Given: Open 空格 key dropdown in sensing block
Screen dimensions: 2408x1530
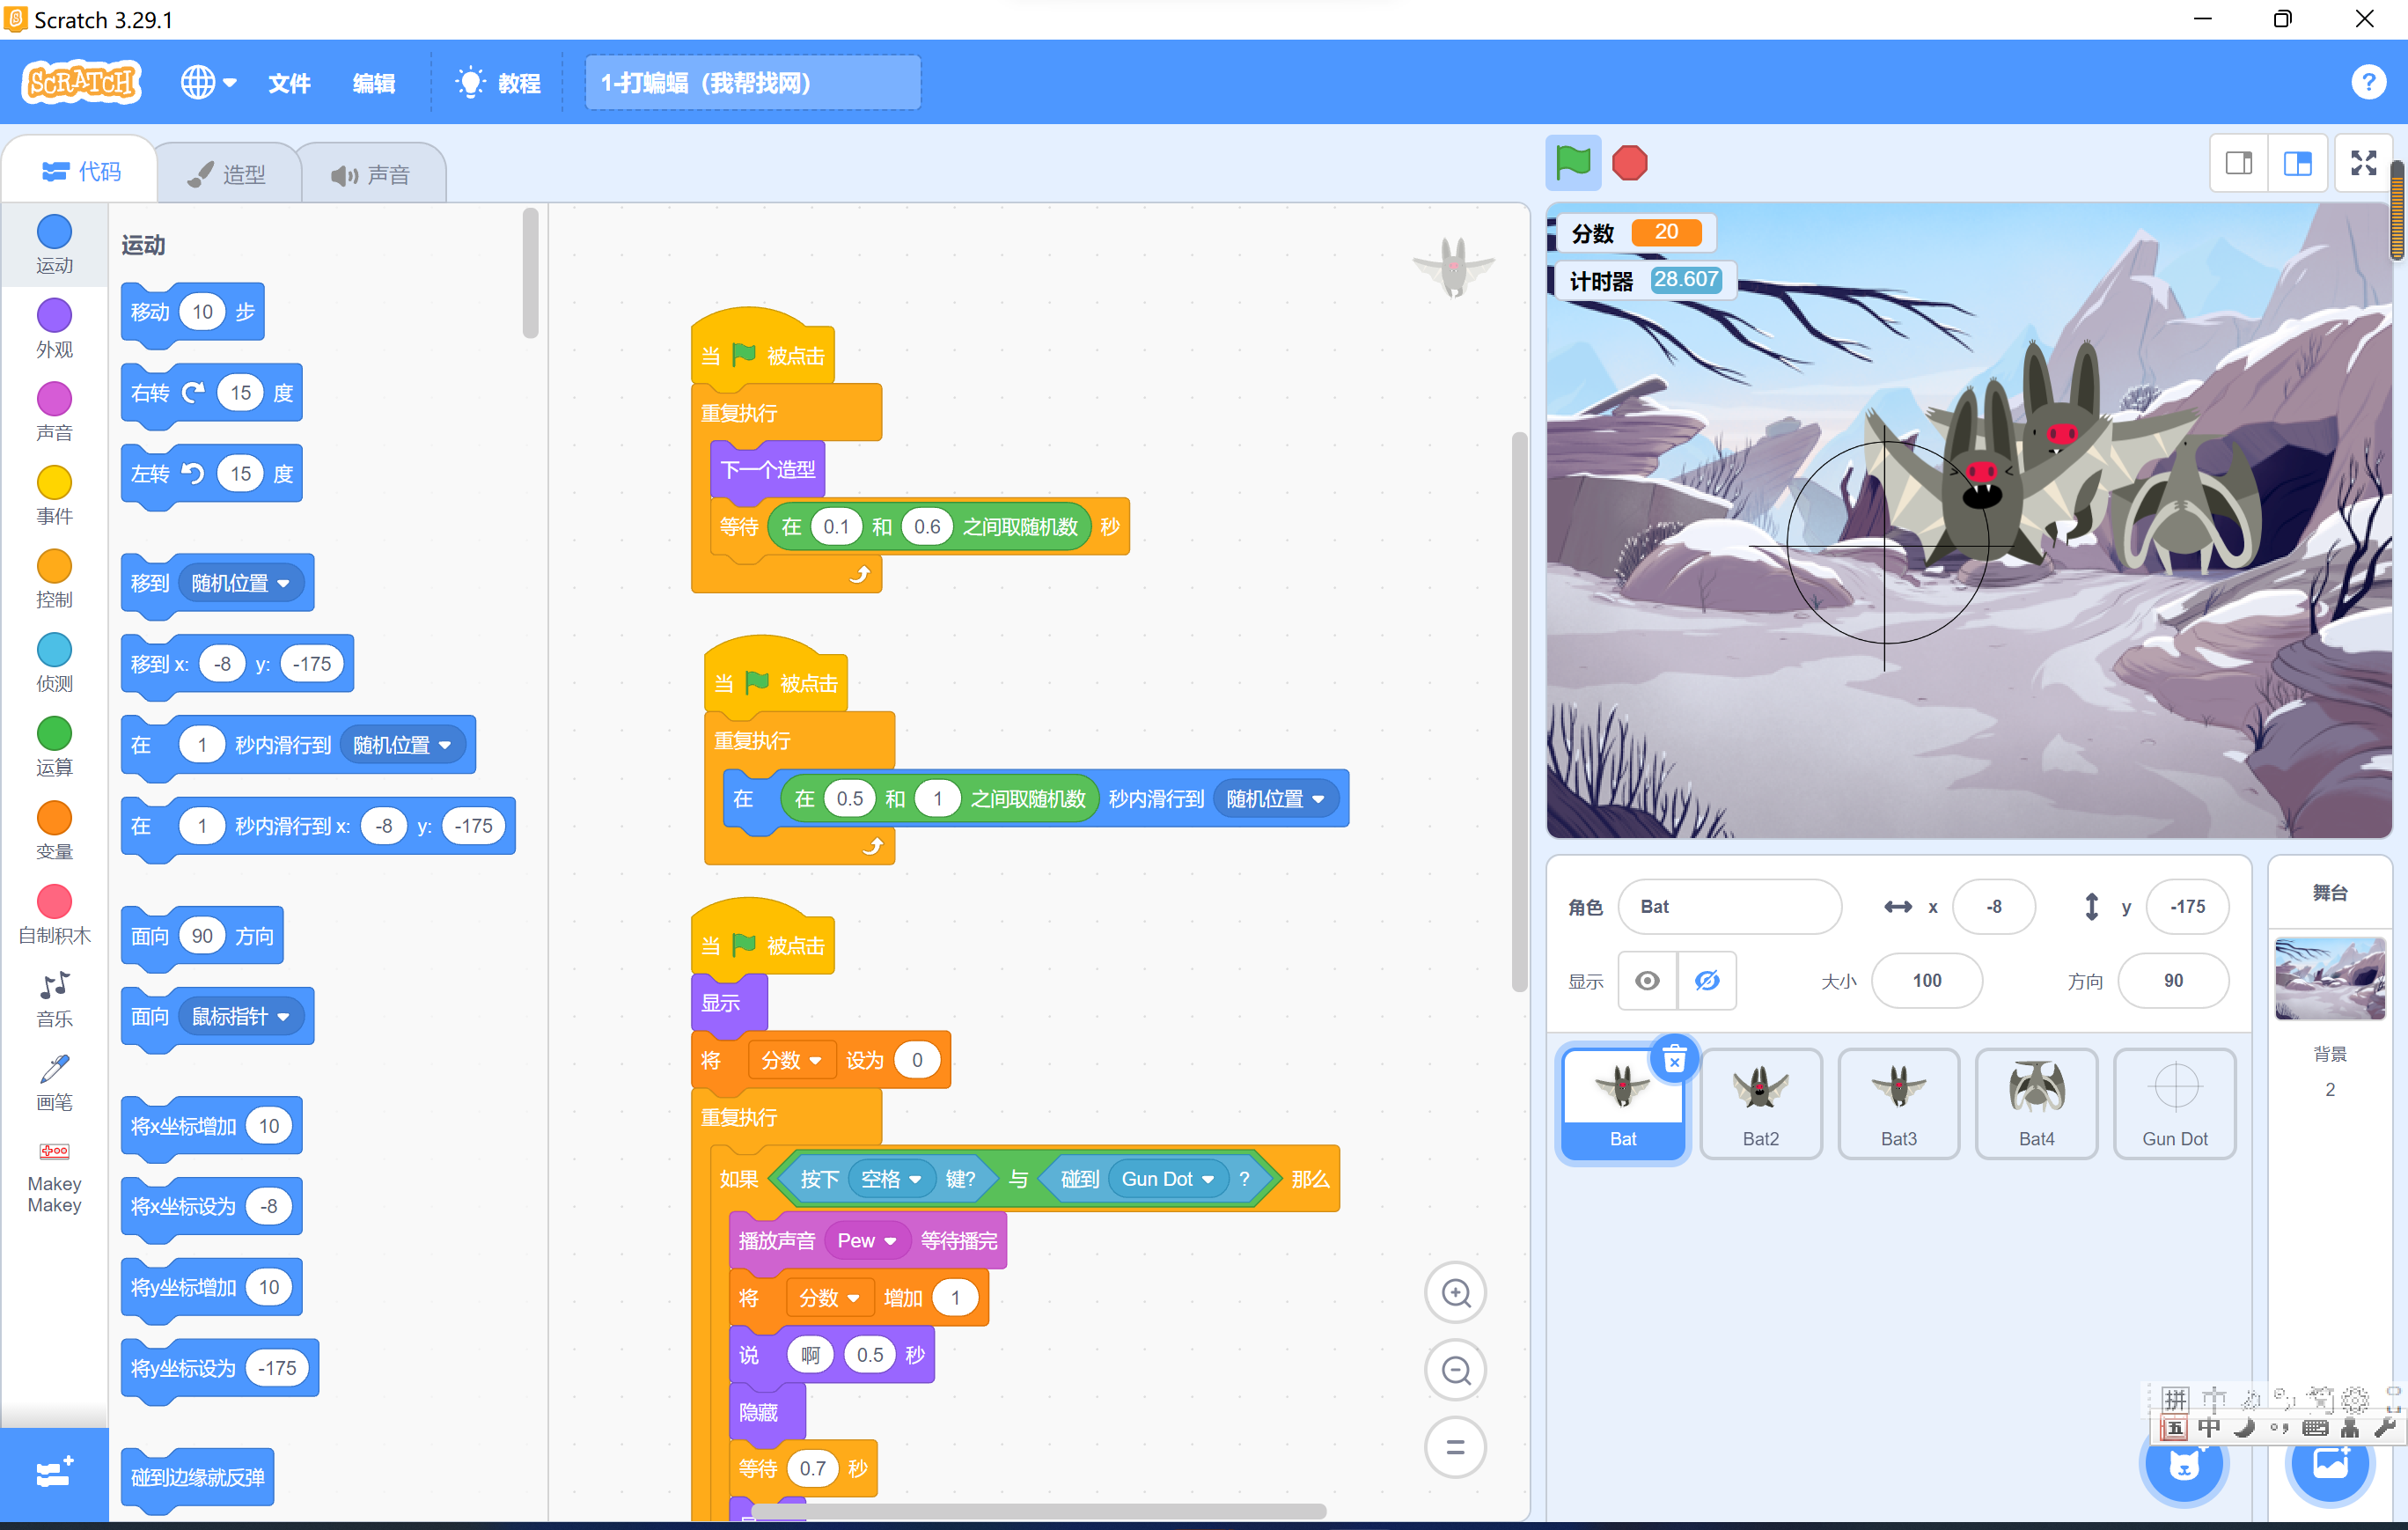Looking at the screenshot, I should 891,1179.
